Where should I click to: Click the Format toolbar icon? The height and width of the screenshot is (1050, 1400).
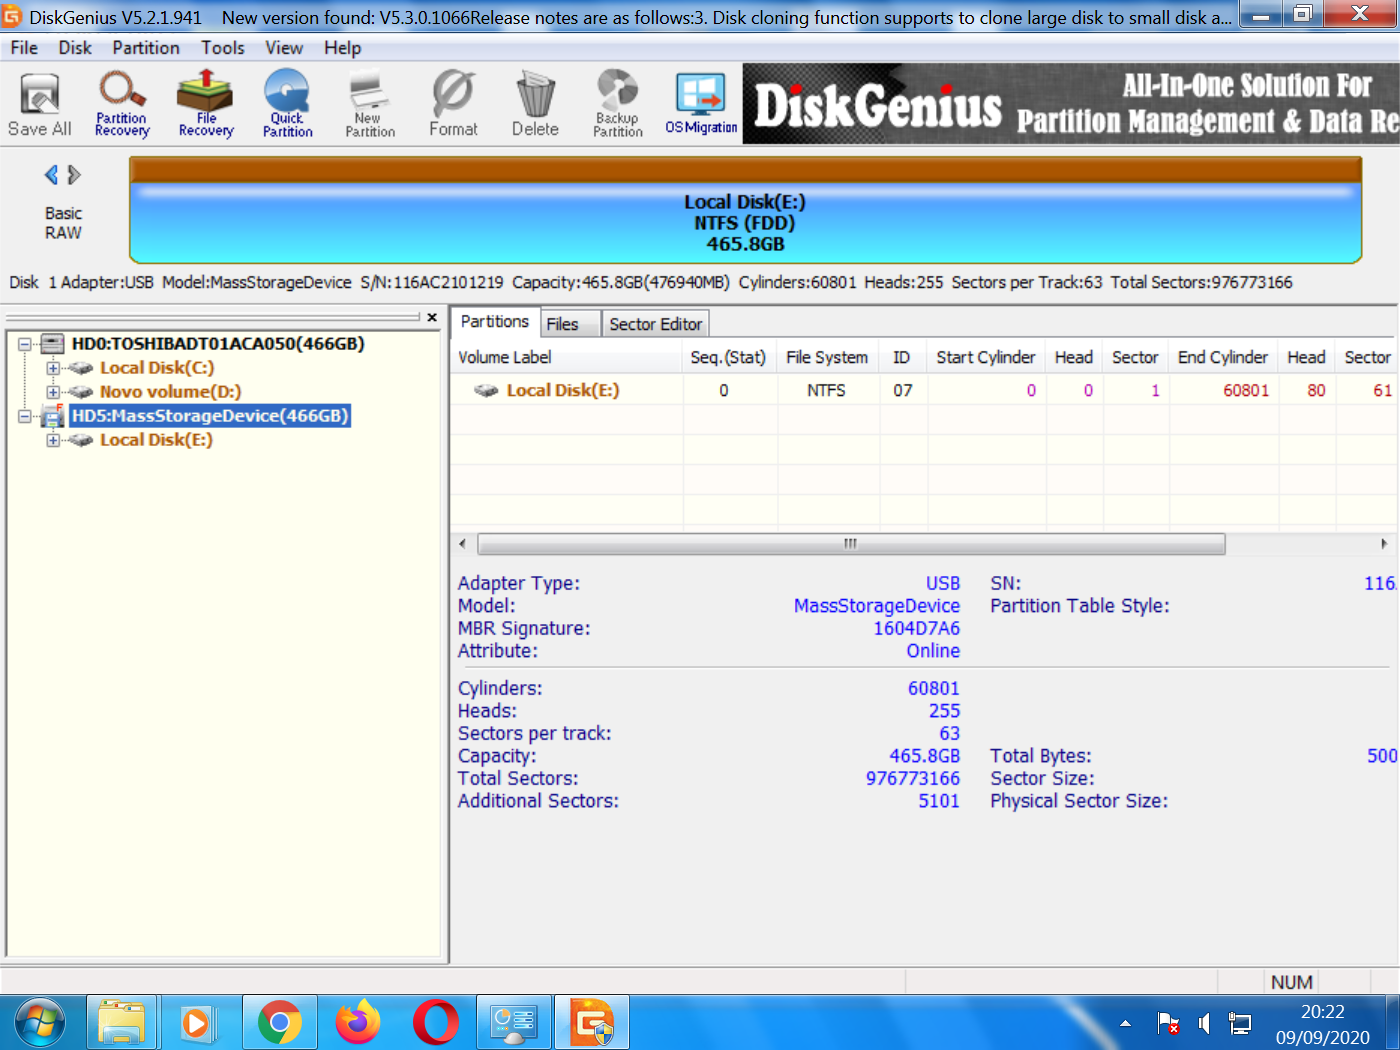pyautogui.click(x=453, y=104)
